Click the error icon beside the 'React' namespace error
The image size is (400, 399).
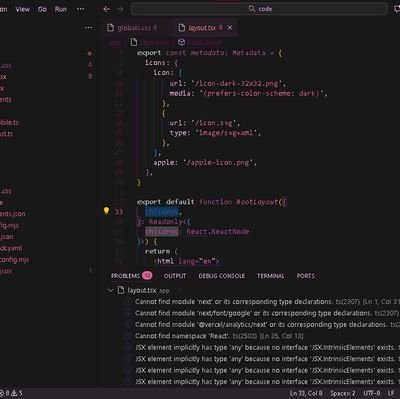click(x=127, y=336)
